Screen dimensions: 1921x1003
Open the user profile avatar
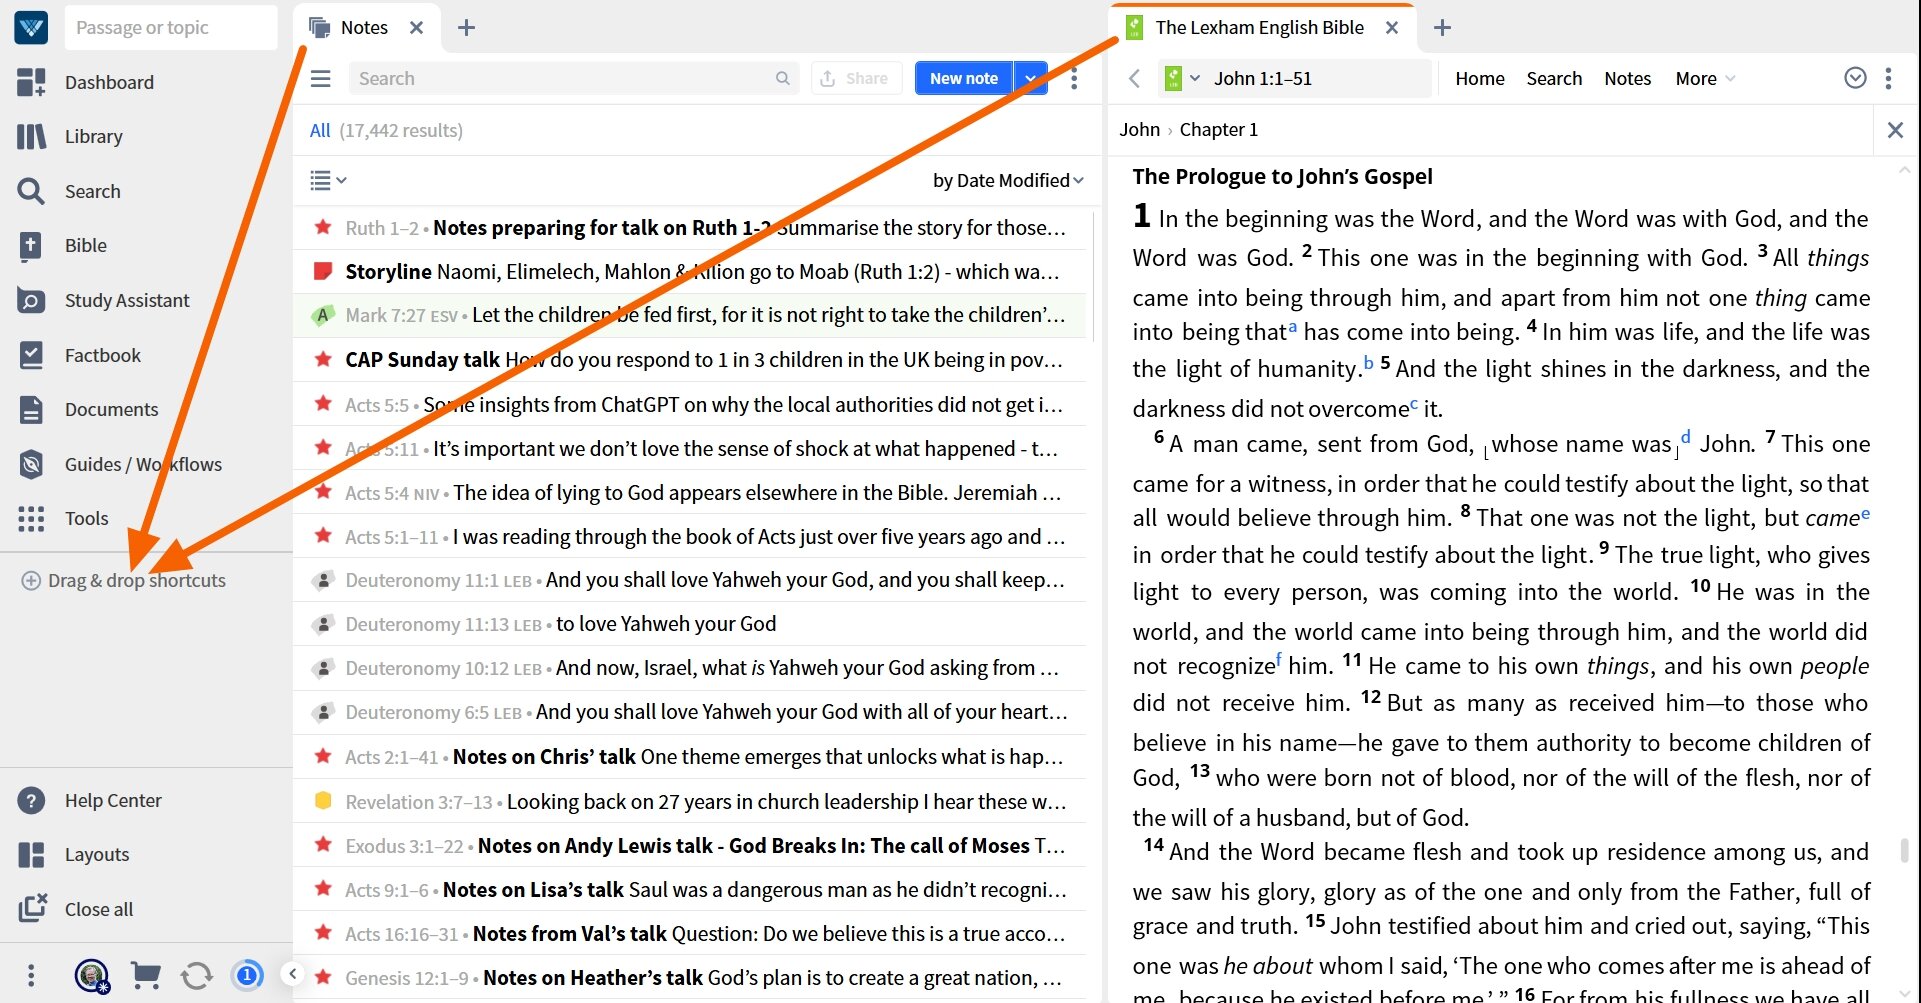(x=92, y=975)
